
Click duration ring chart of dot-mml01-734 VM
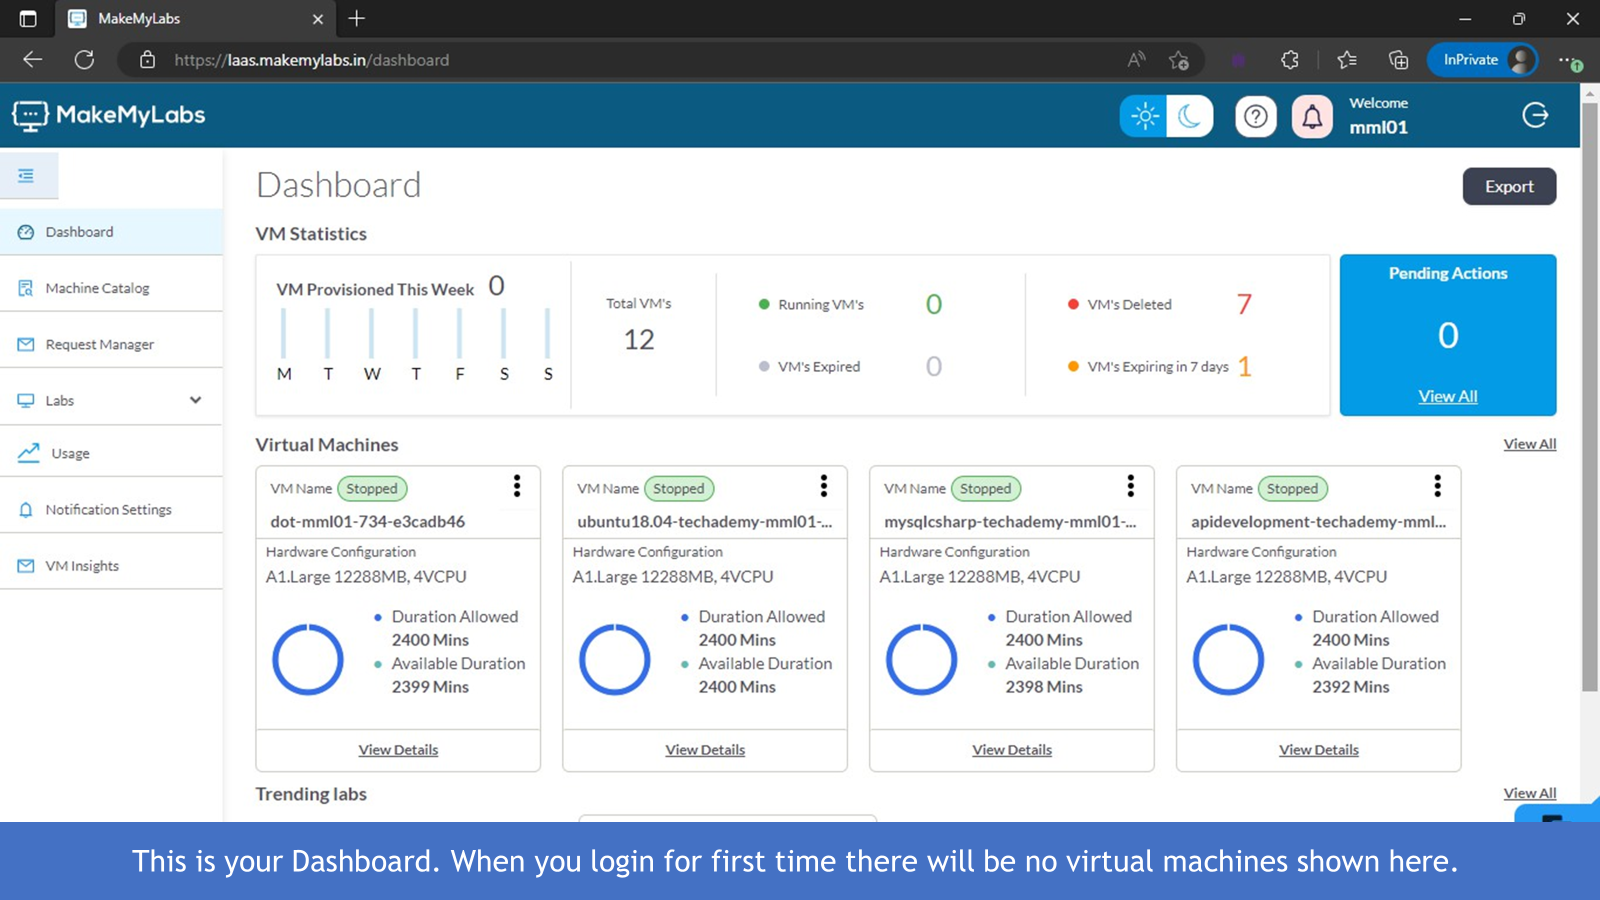(308, 660)
